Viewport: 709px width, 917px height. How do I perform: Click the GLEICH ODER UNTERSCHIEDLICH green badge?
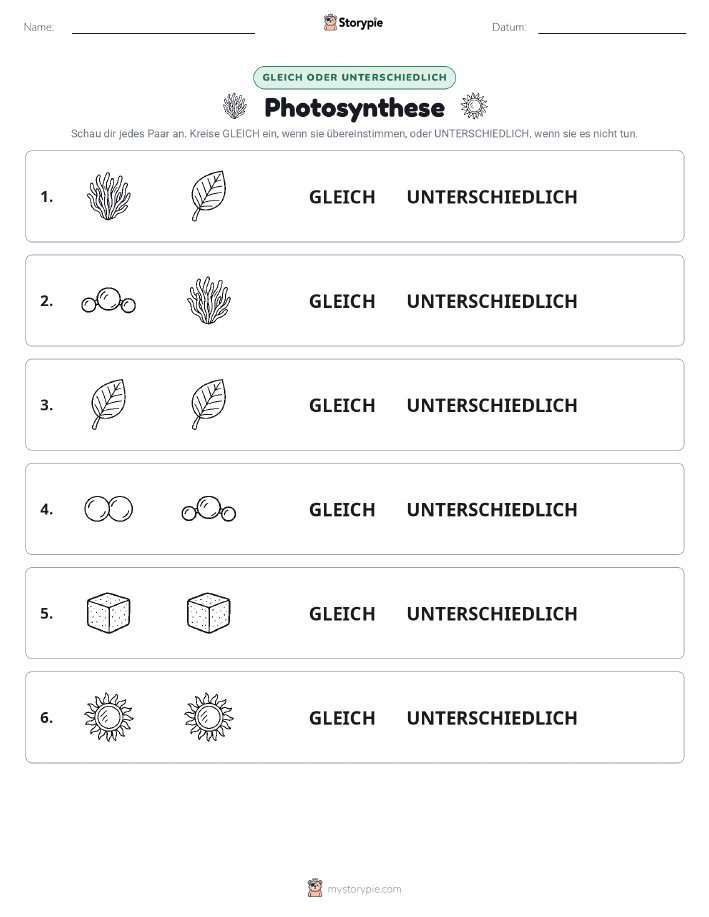coord(354,77)
